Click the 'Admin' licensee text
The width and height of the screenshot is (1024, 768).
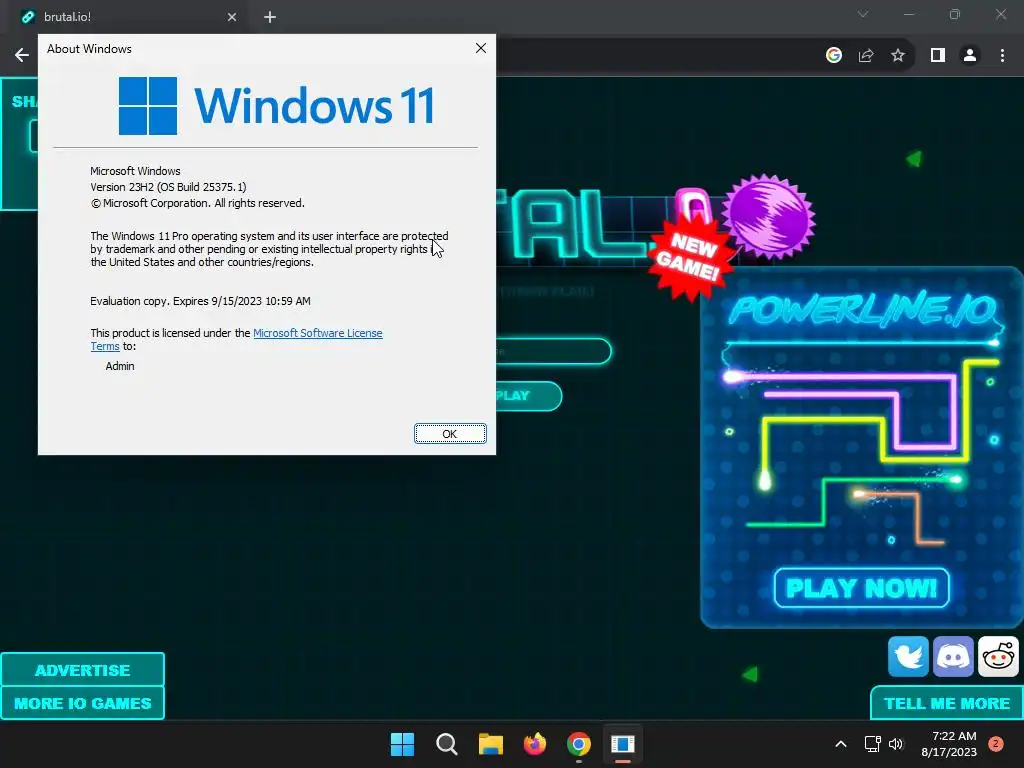coord(120,366)
